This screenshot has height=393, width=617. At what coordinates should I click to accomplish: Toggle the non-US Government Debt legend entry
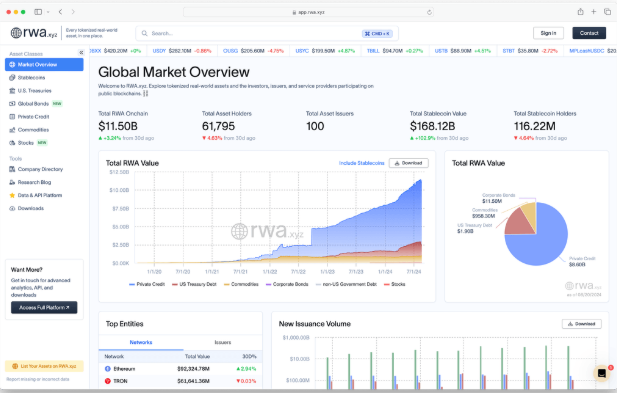pyautogui.click(x=346, y=284)
